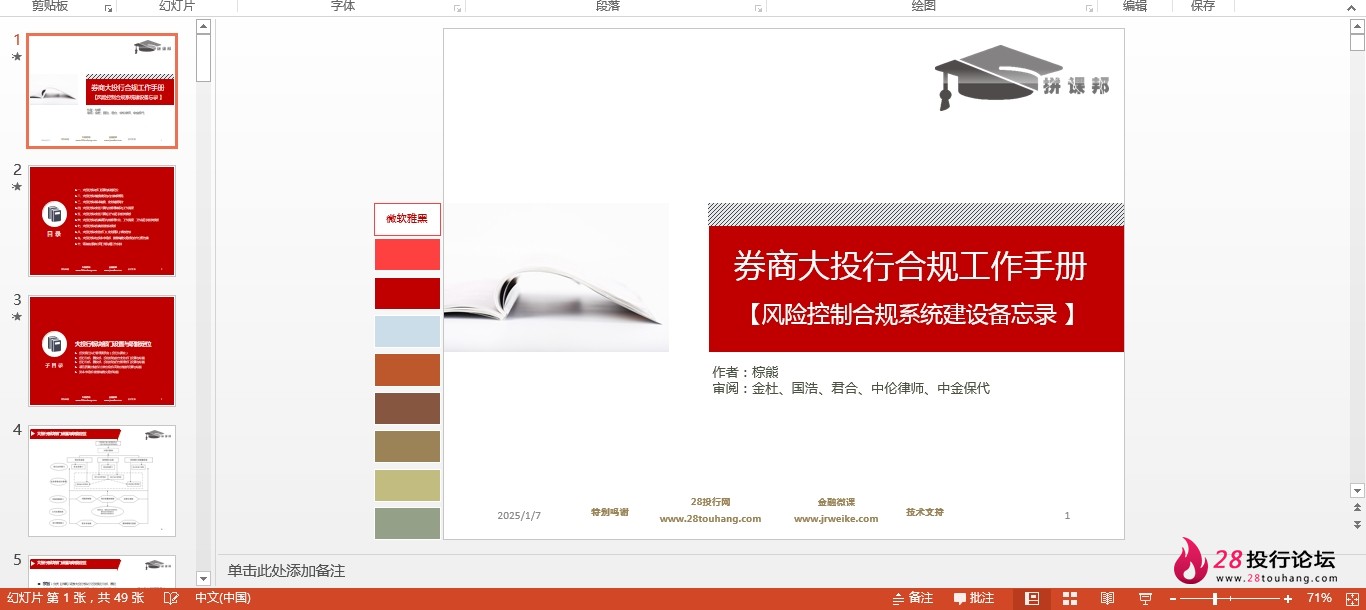The image size is (1366, 610).
Task: Open the 字体 dialog launcher
Action: click(457, 8)
